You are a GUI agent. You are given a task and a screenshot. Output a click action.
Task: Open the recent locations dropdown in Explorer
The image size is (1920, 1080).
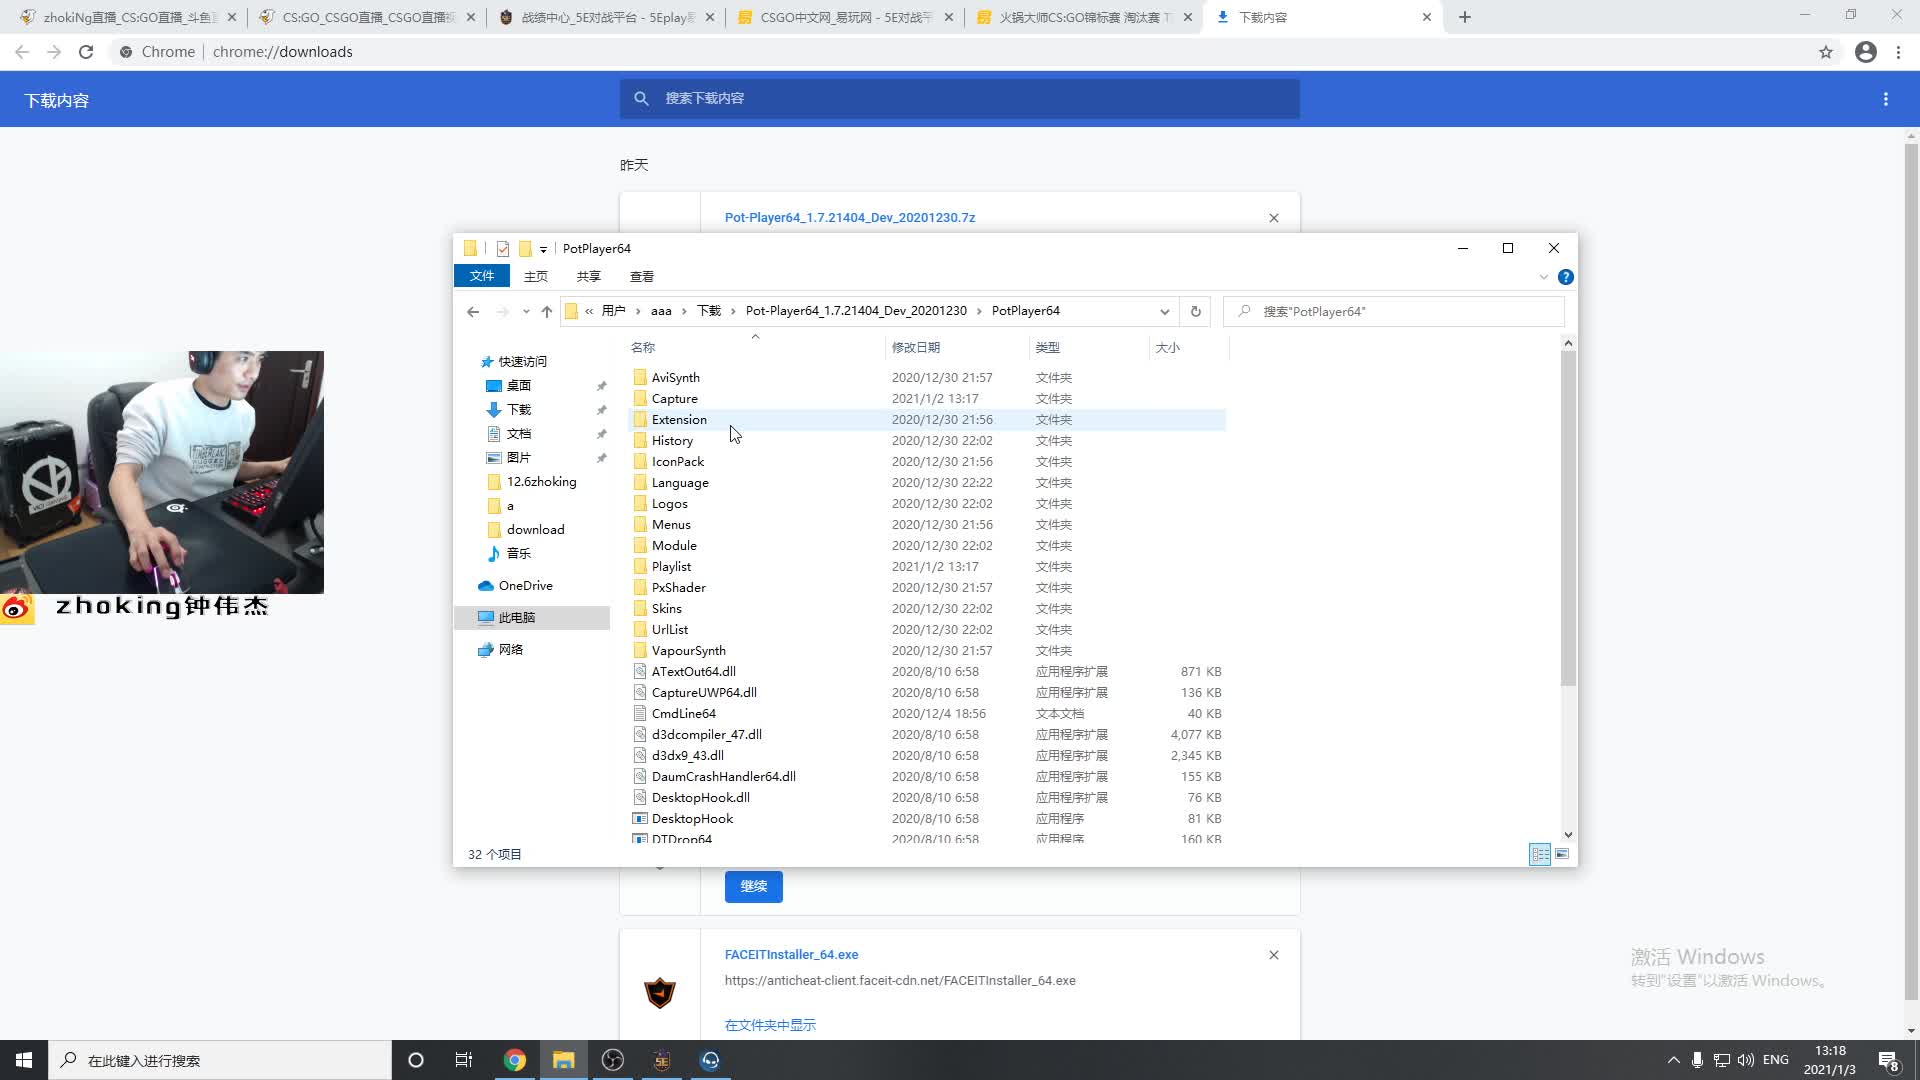click(x=526, y=311)
